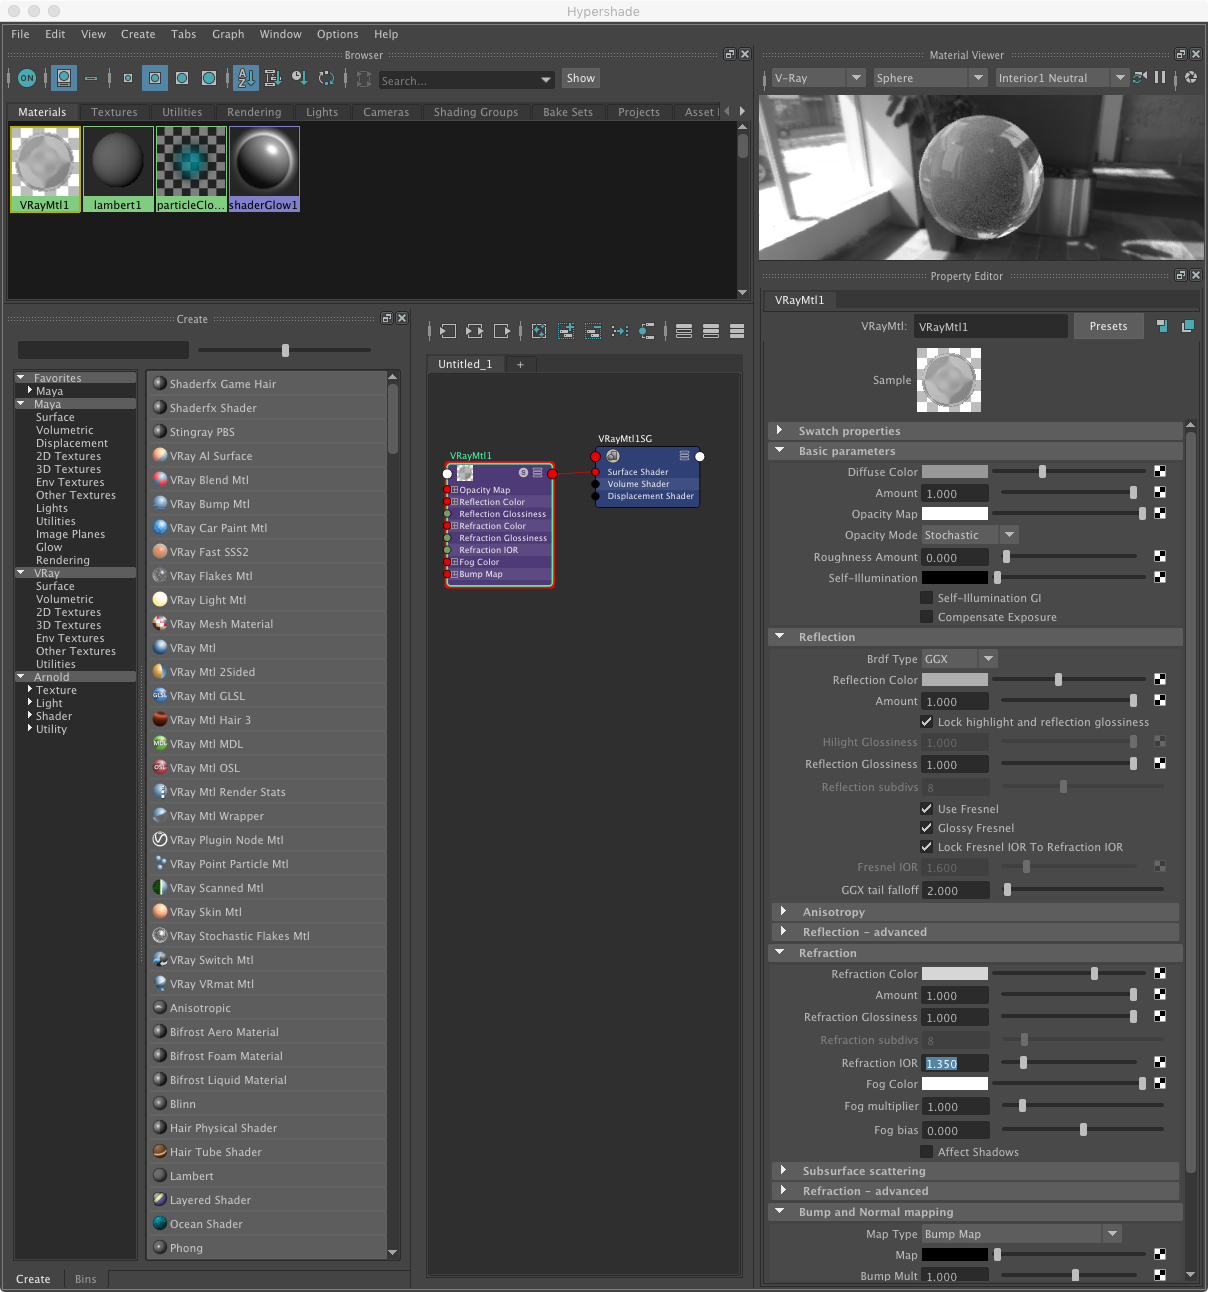This screenshot has width=1208, height=1292.
Task: Click the Refraction IOR value field
Action: click(956, 1063)
